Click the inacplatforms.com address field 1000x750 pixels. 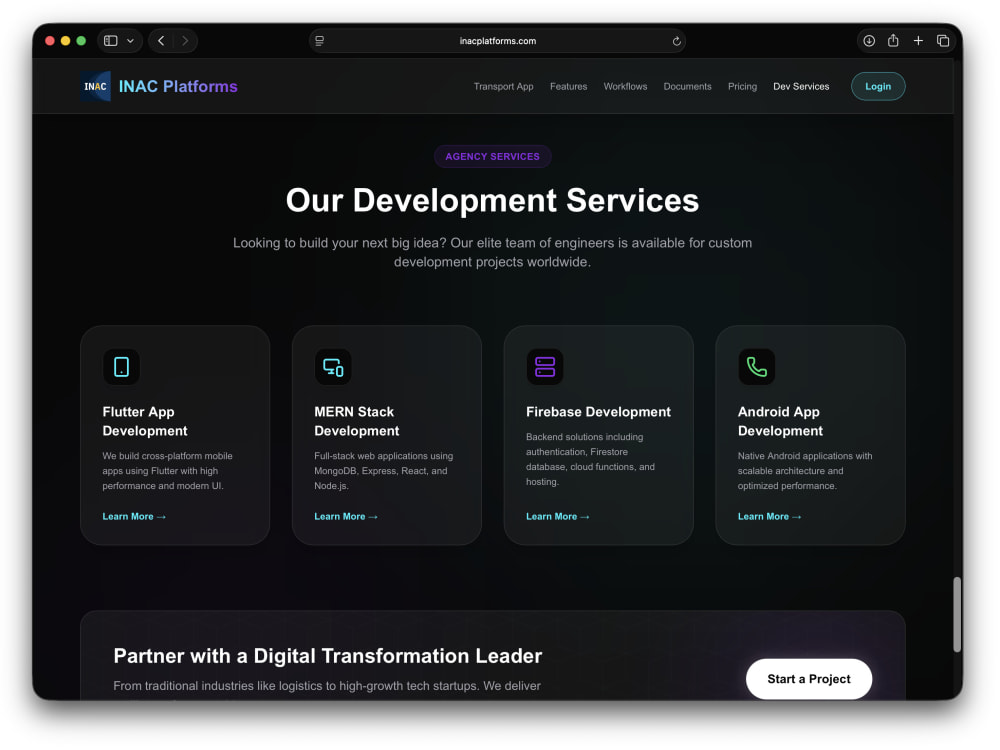497,41
